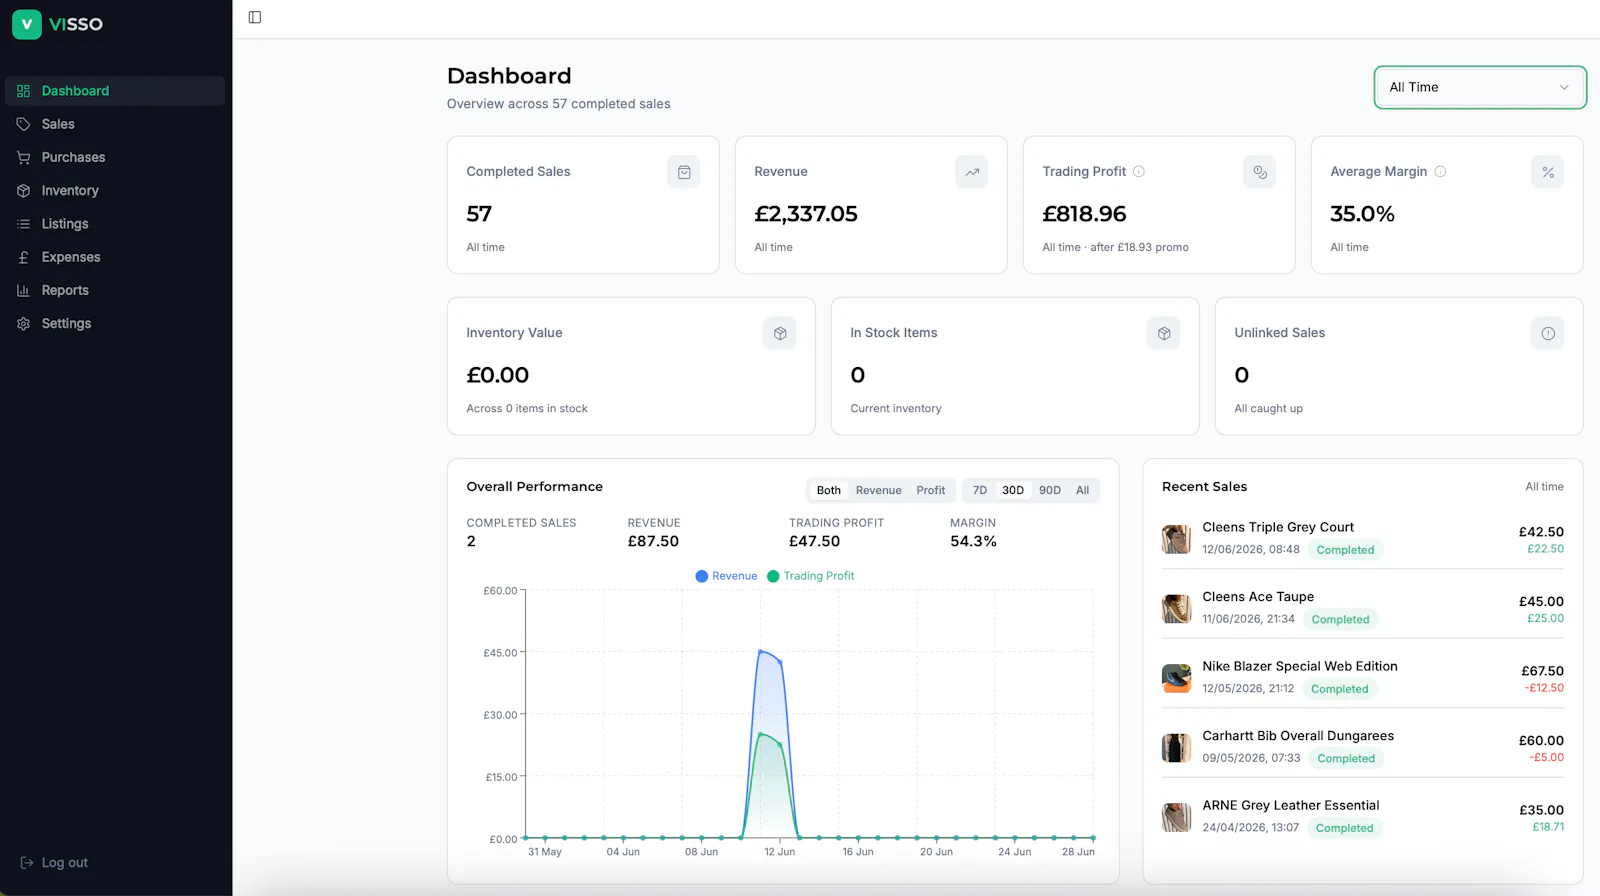Click the Inventory Value box icon
This screenshot has width=1600, height=896.
tap(780, 333)
